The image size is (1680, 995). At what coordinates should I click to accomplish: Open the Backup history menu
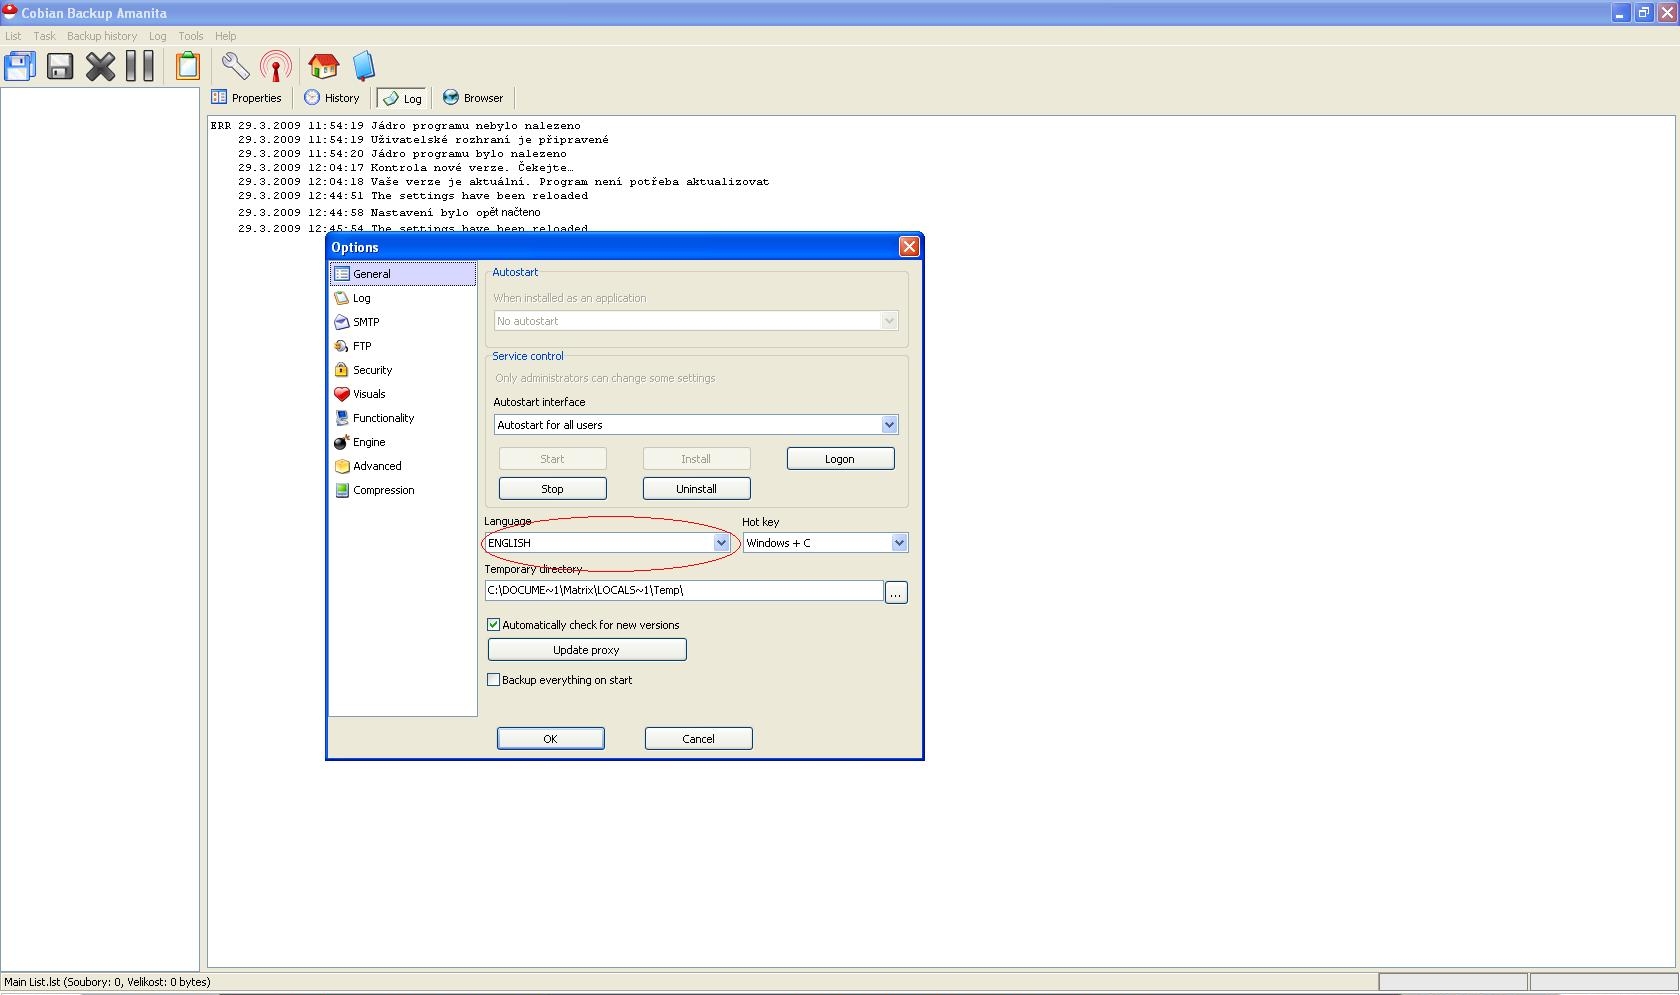click(102, 36)
